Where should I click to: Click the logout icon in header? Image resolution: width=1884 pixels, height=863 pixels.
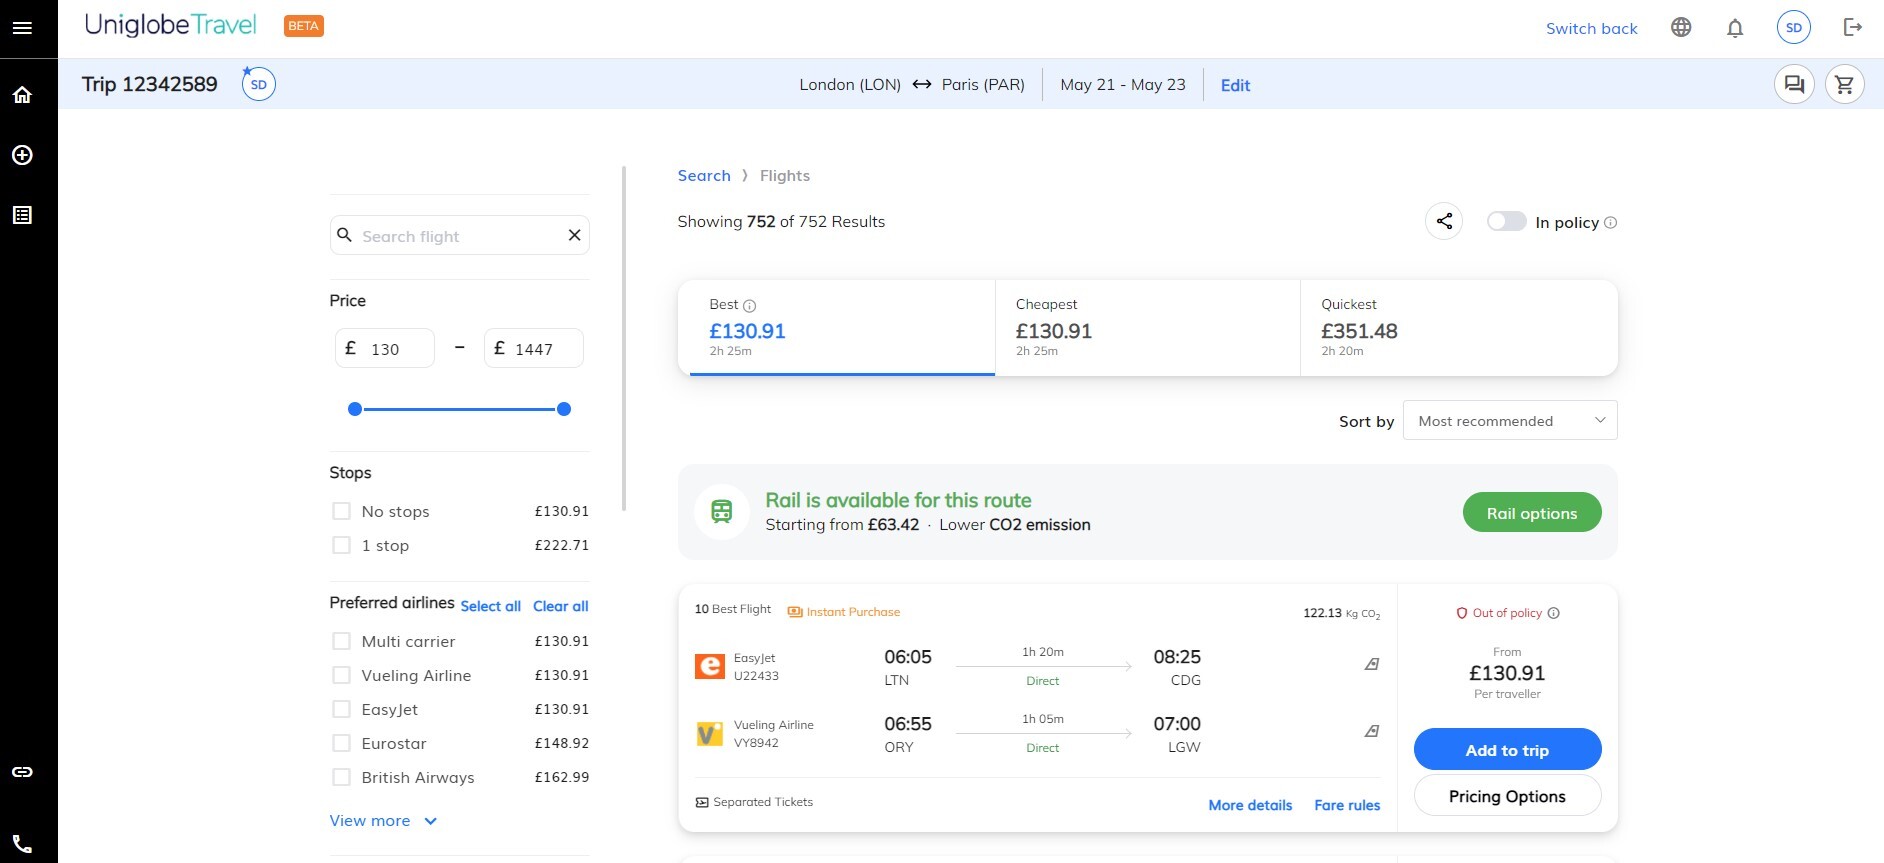point(1852,28)
